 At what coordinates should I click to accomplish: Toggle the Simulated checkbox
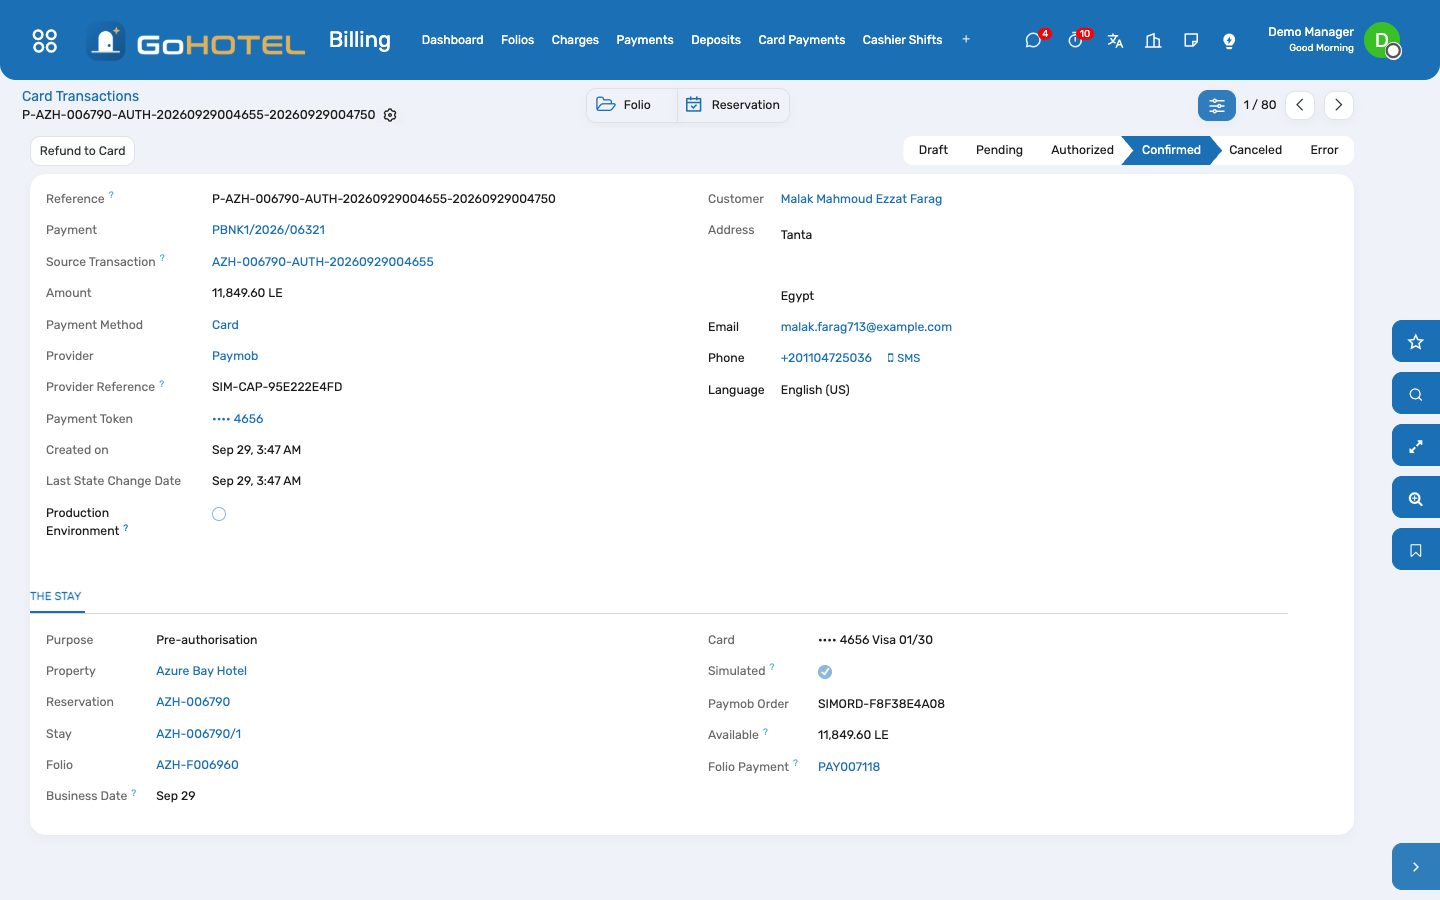(825, 672)
